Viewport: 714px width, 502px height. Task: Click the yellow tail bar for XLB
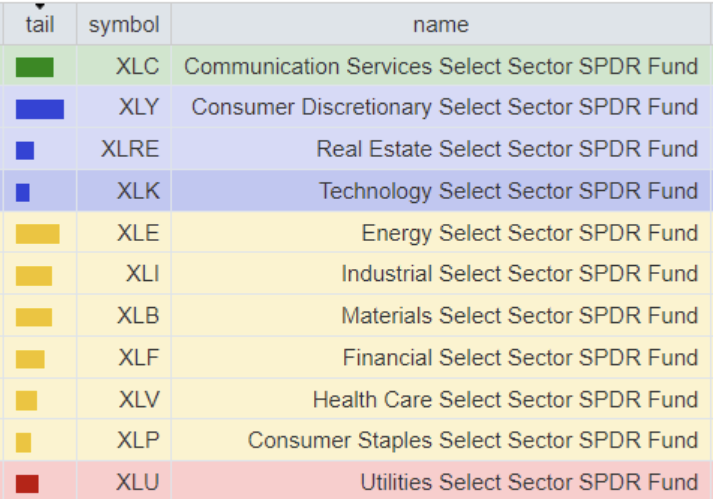point(34,317)
